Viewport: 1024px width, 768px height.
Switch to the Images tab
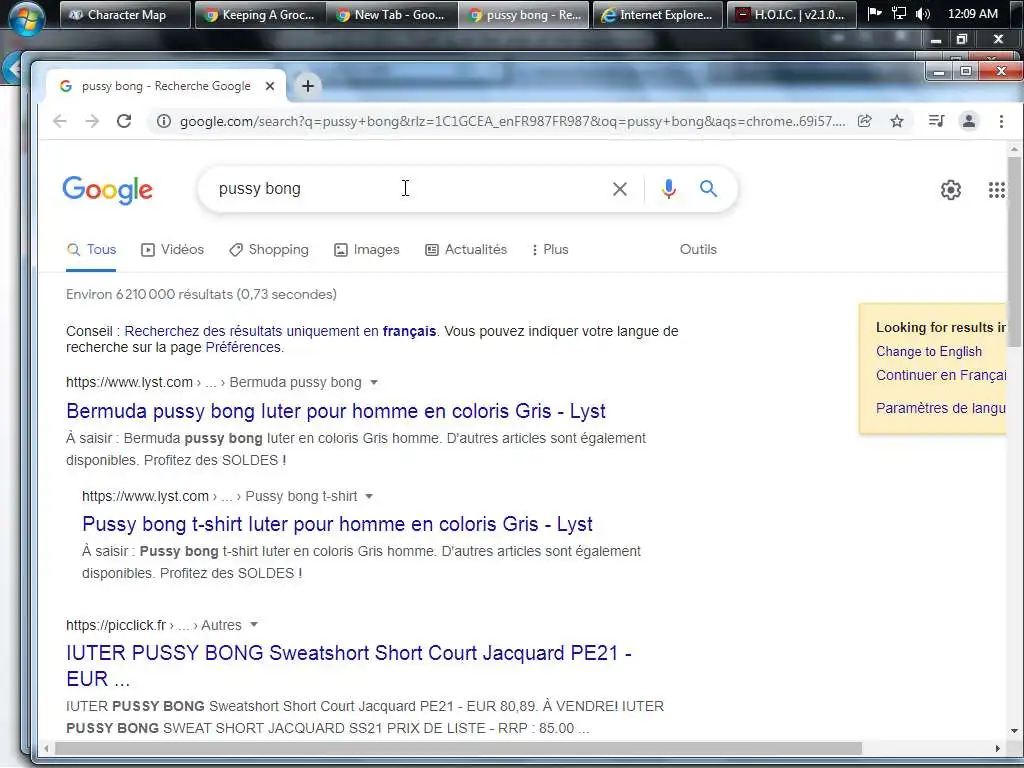(x=366, y=249)
